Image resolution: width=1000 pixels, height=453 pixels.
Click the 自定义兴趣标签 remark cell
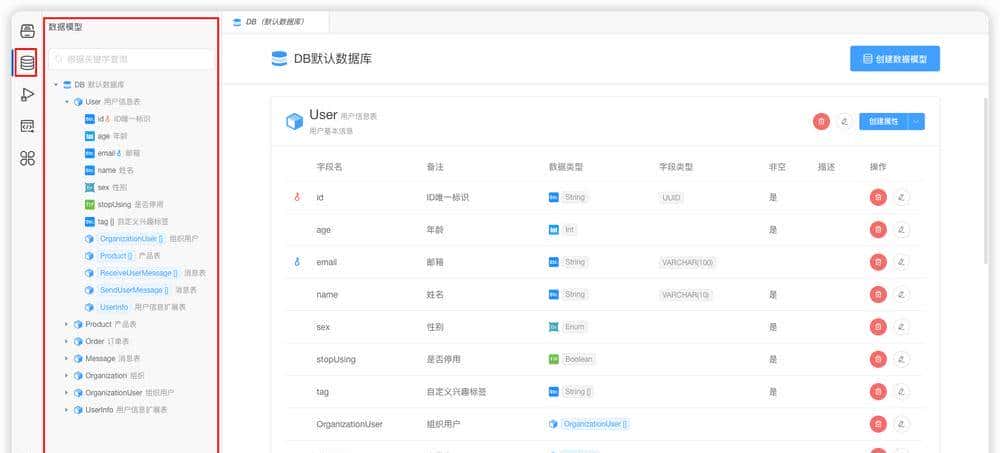[x=456, y=392]
